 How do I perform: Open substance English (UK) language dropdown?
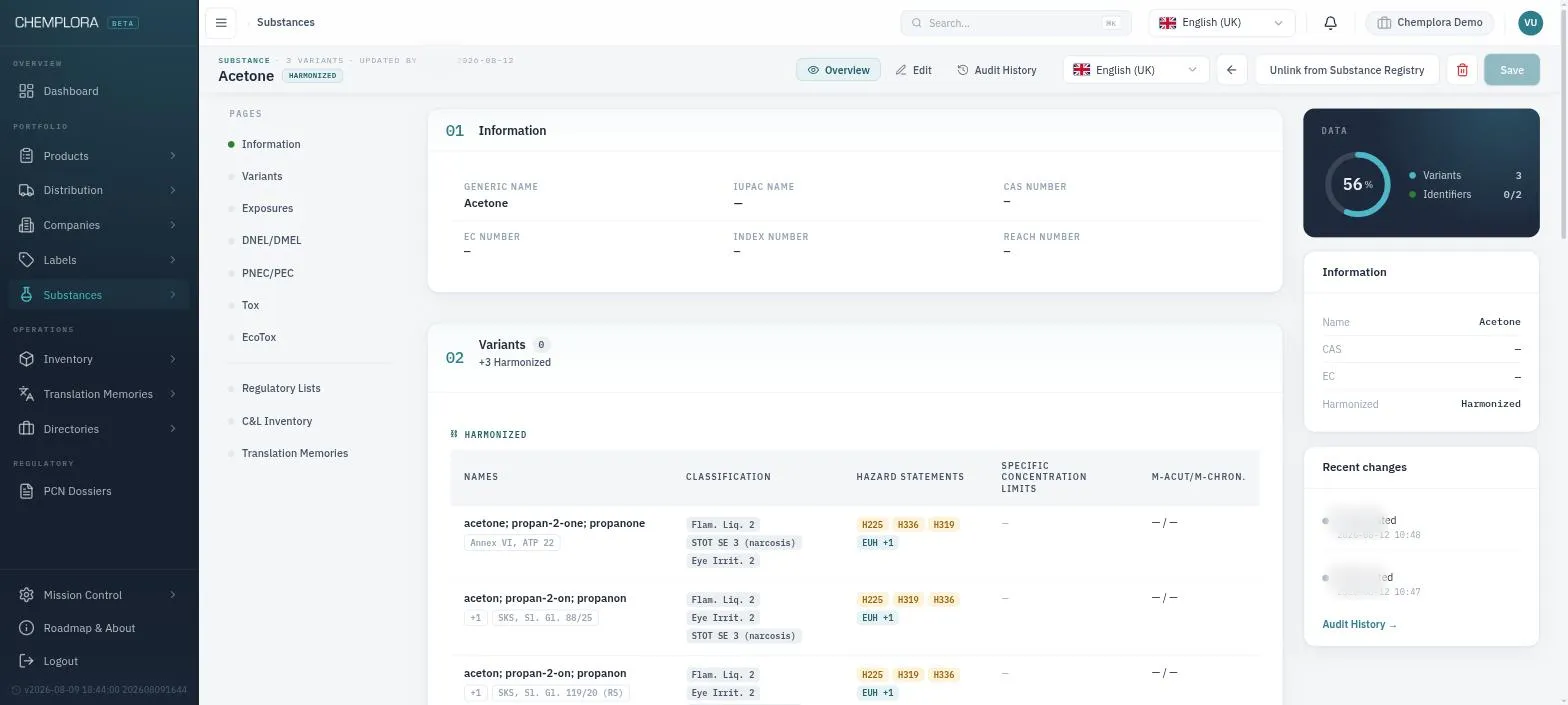coord(1135,70)
